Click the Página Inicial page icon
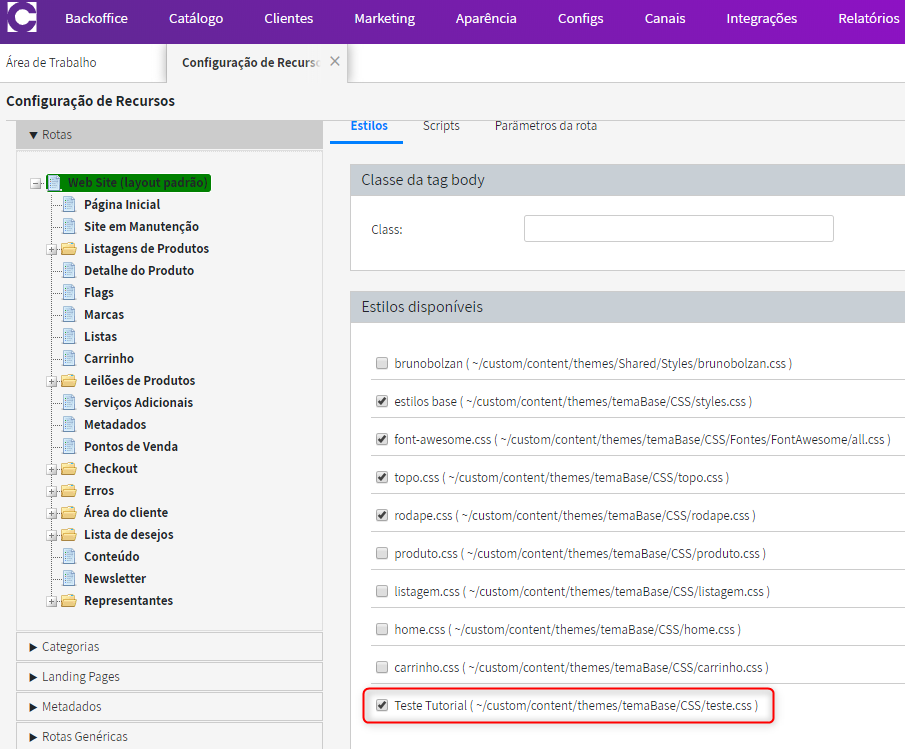 click(69, 205)
